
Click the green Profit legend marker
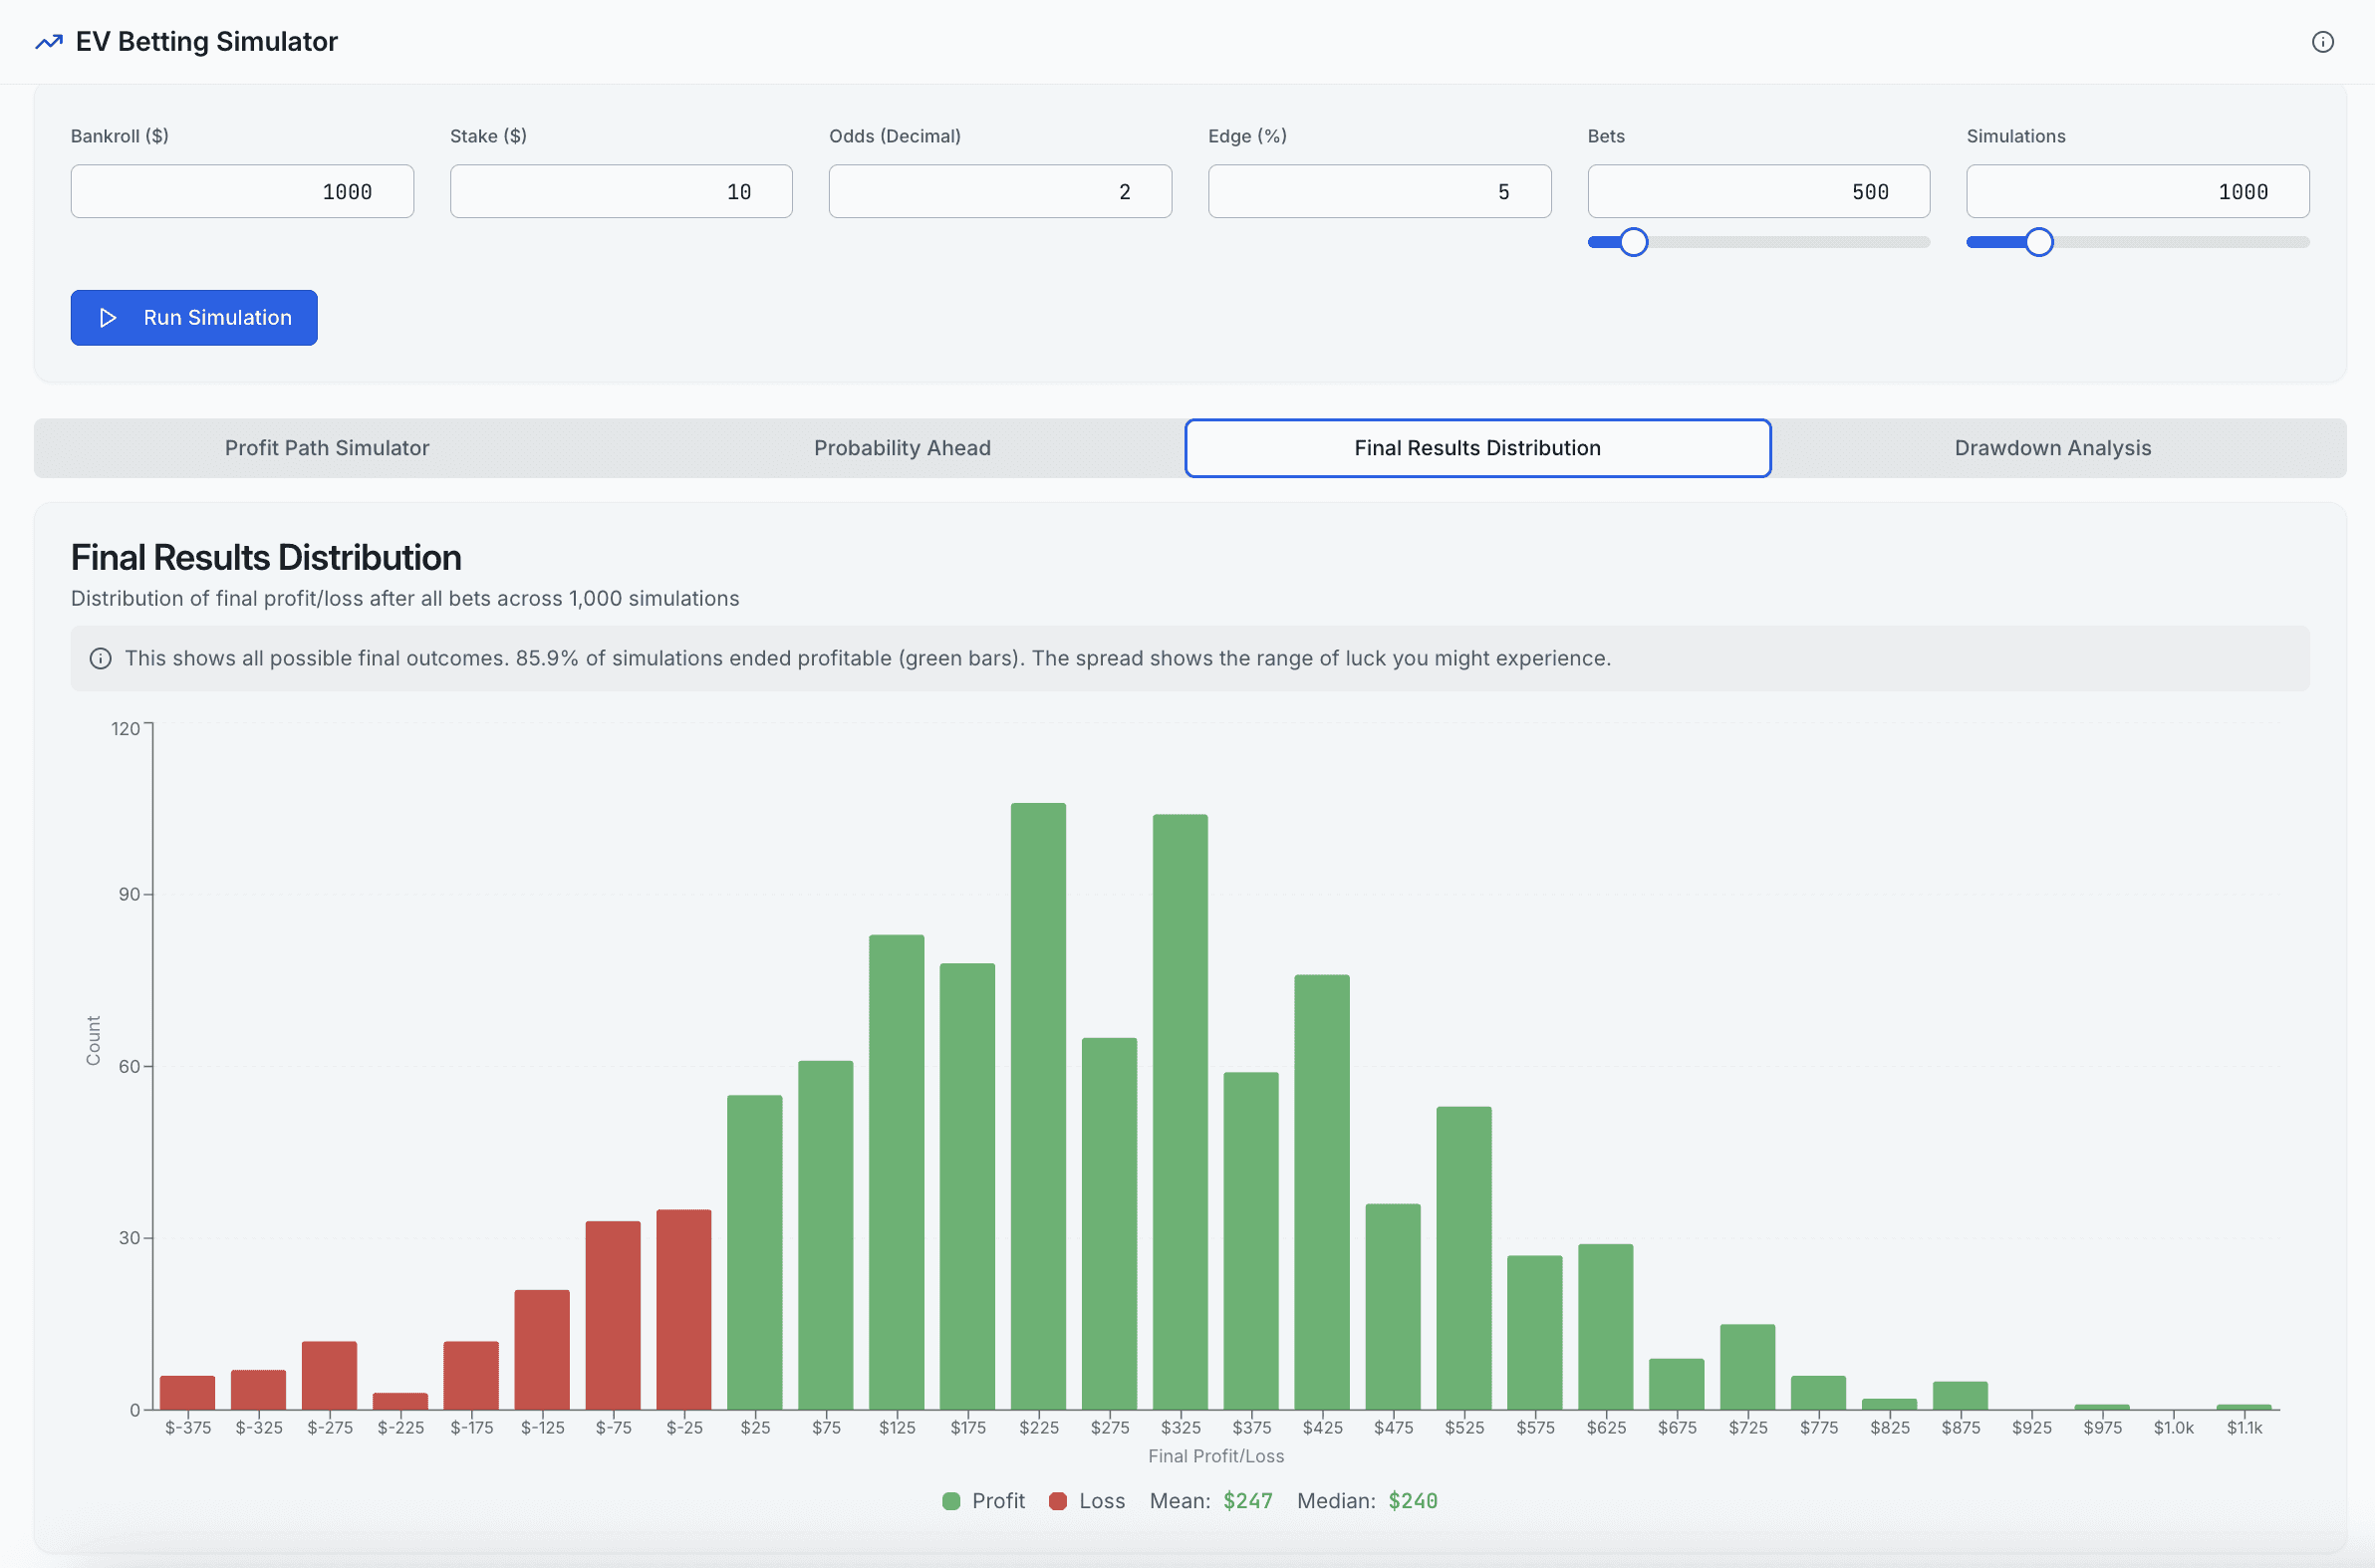951,1501
